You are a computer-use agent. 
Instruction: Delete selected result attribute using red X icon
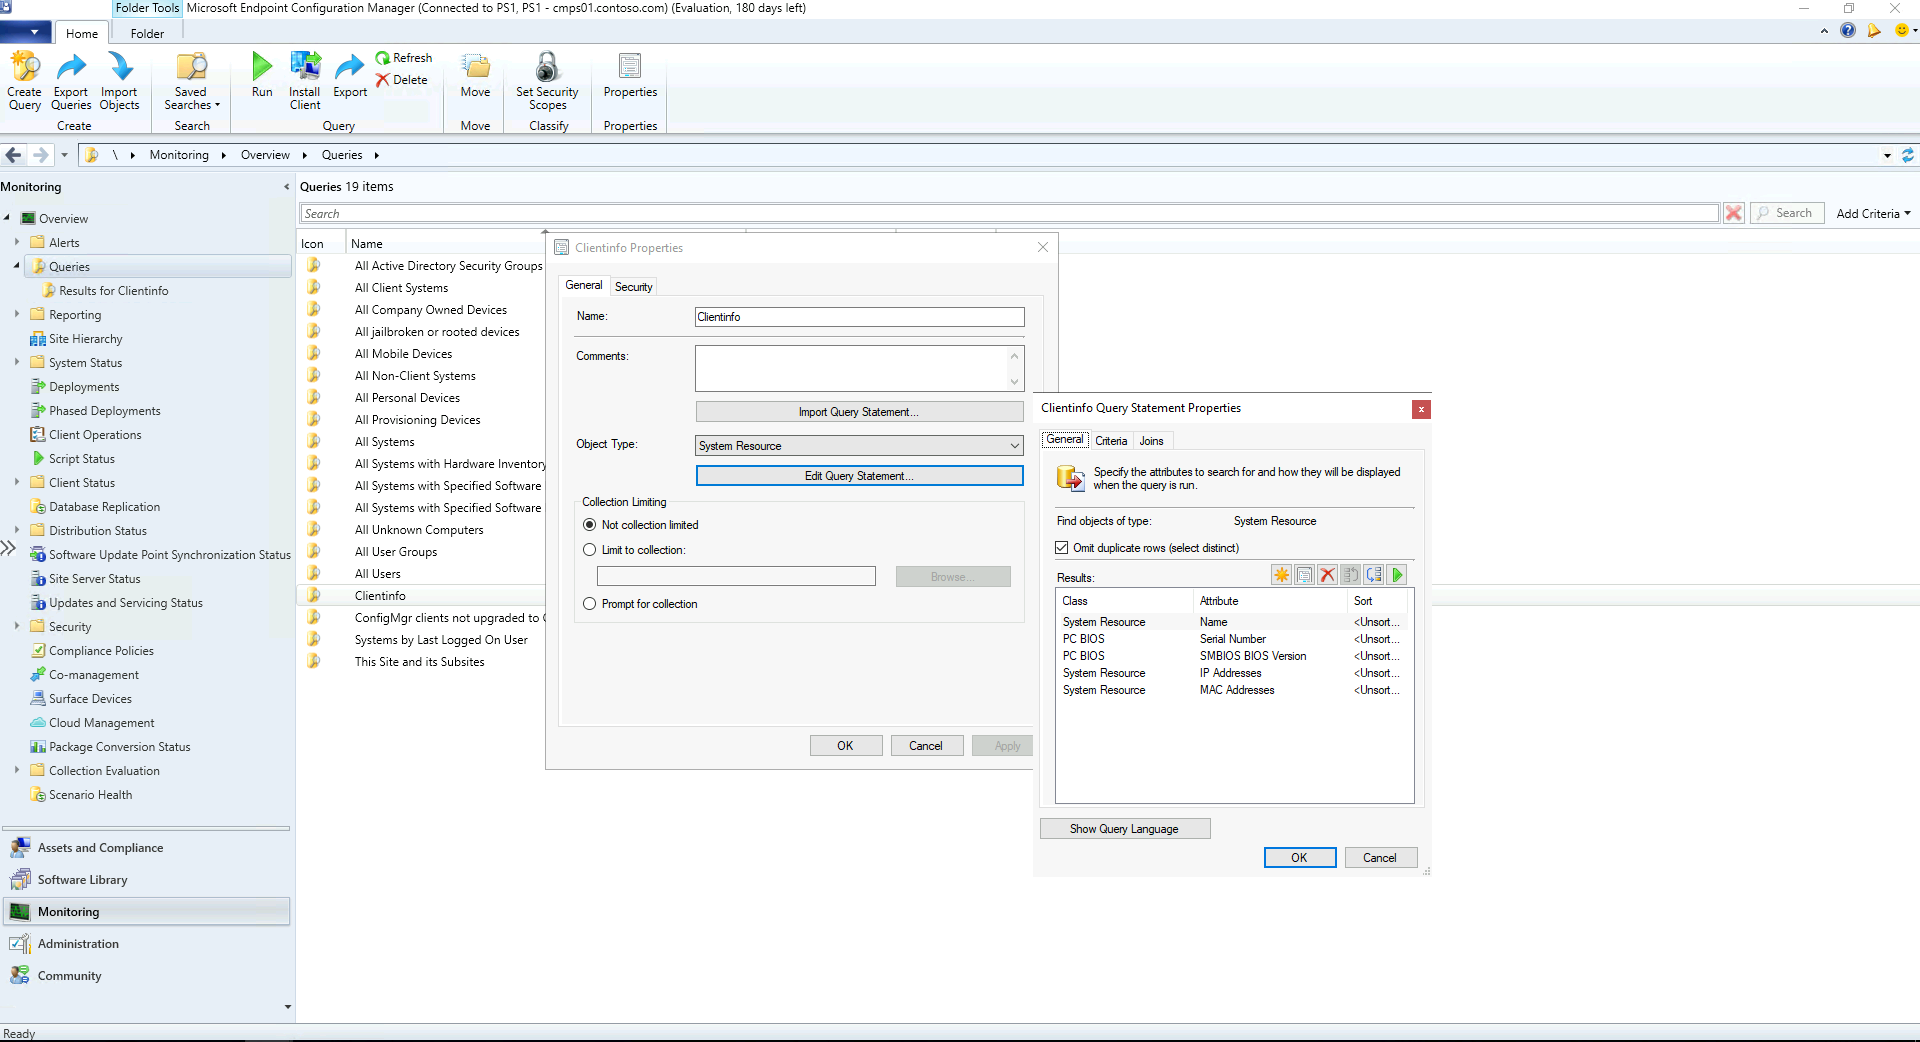[1327, 575]
